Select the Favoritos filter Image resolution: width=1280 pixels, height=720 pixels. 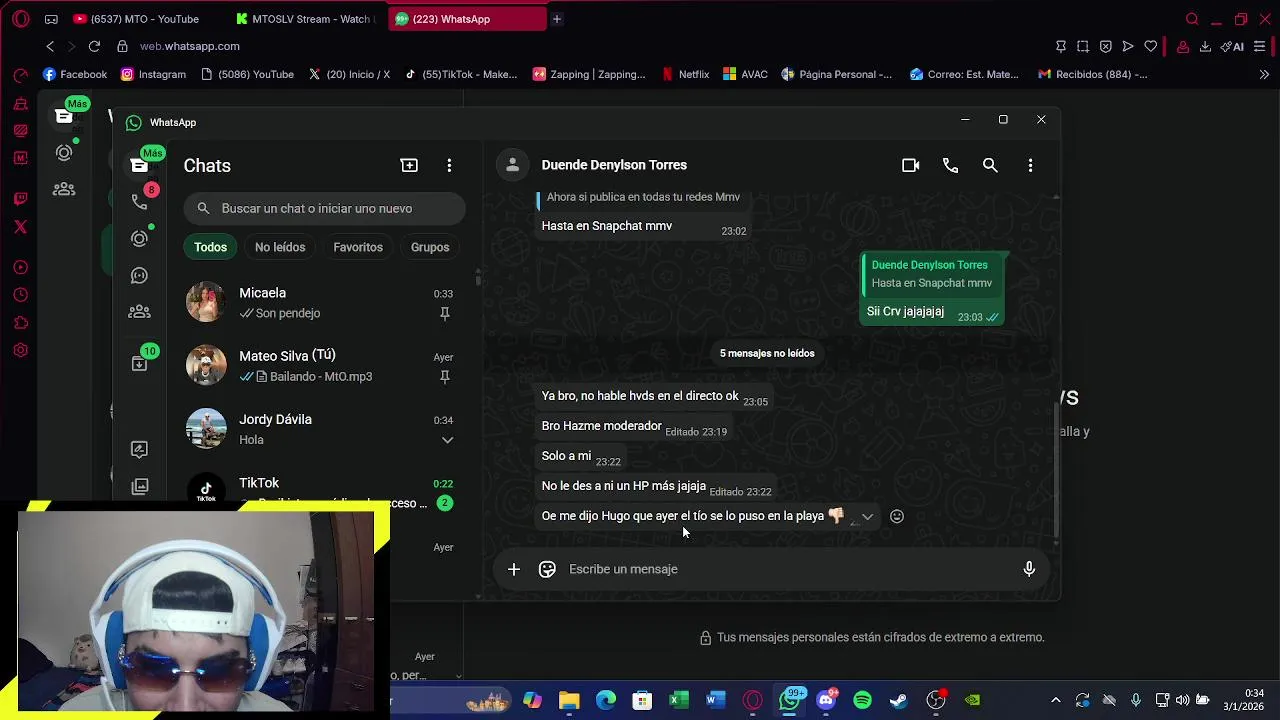(358, 247)
